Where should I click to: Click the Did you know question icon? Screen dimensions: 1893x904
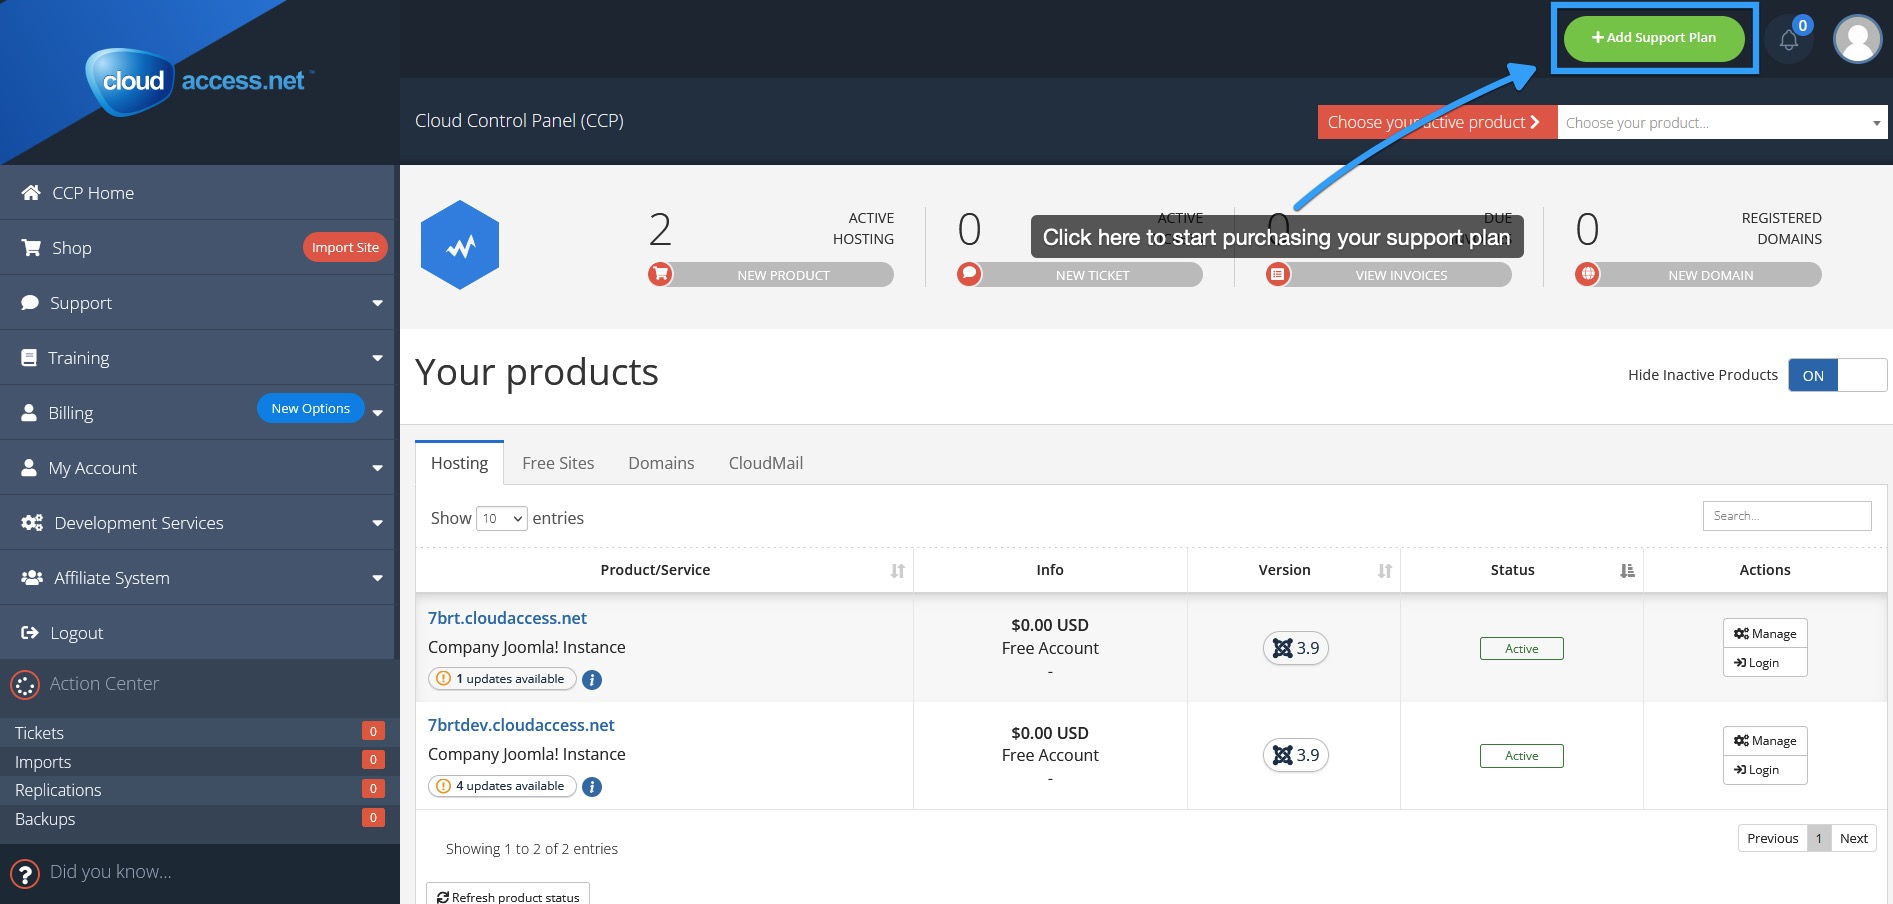[25, 874]
